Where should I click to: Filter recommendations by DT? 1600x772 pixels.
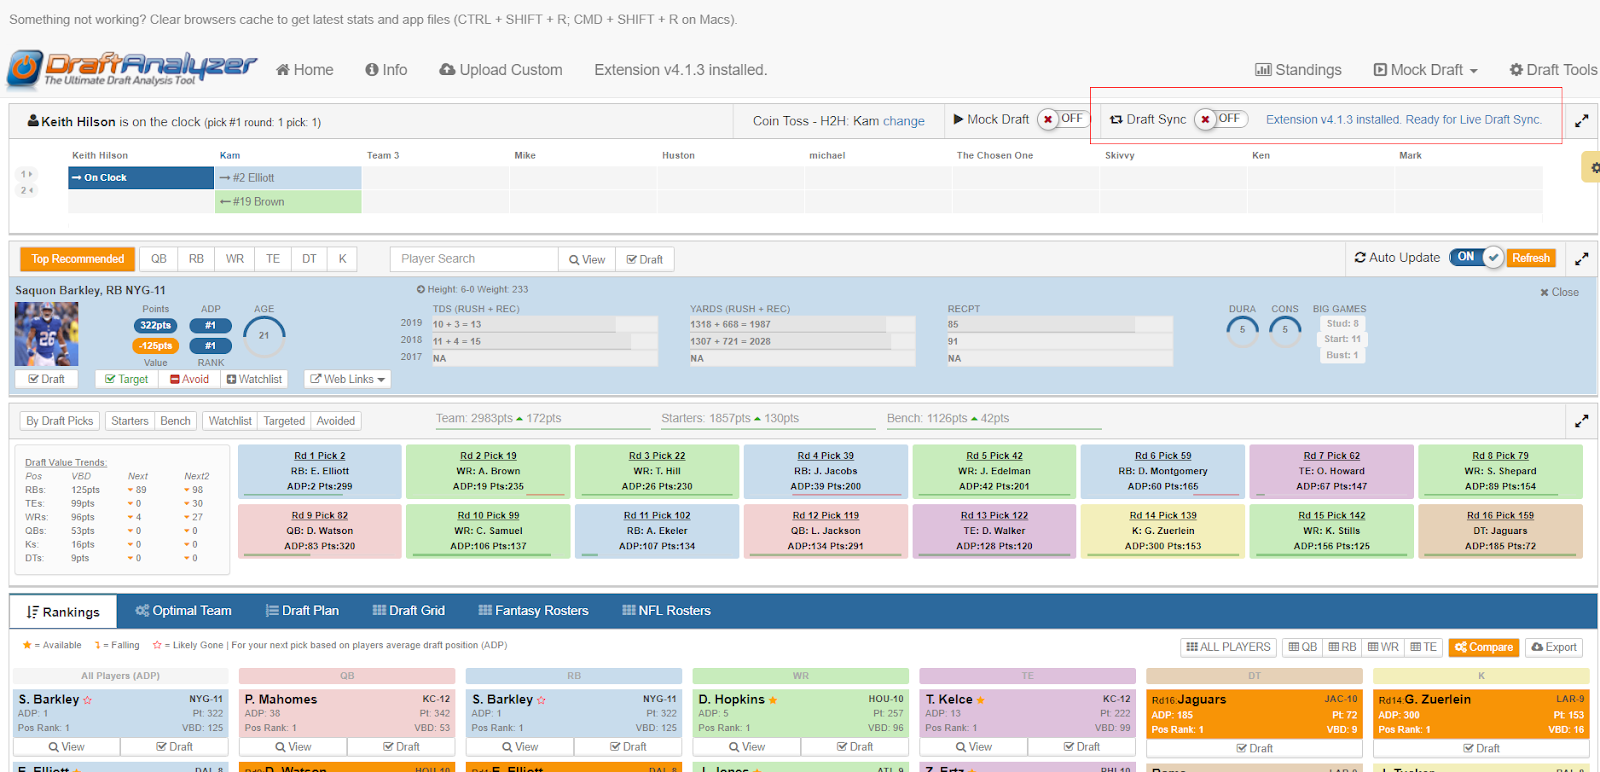pos(310,259)
